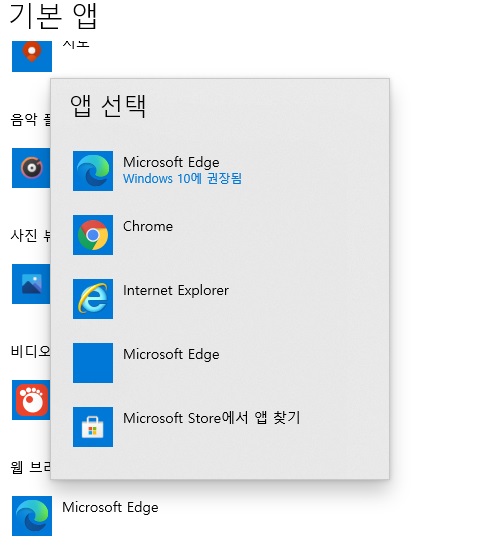Choose the Chrome icon in the app list

coord(93,235)
